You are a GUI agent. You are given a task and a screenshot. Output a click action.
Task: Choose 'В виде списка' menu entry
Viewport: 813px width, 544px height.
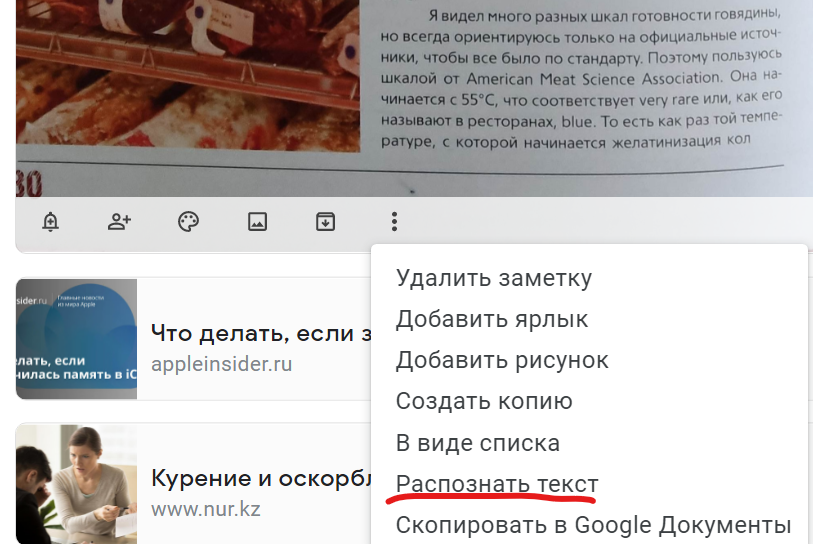point(478,443)
